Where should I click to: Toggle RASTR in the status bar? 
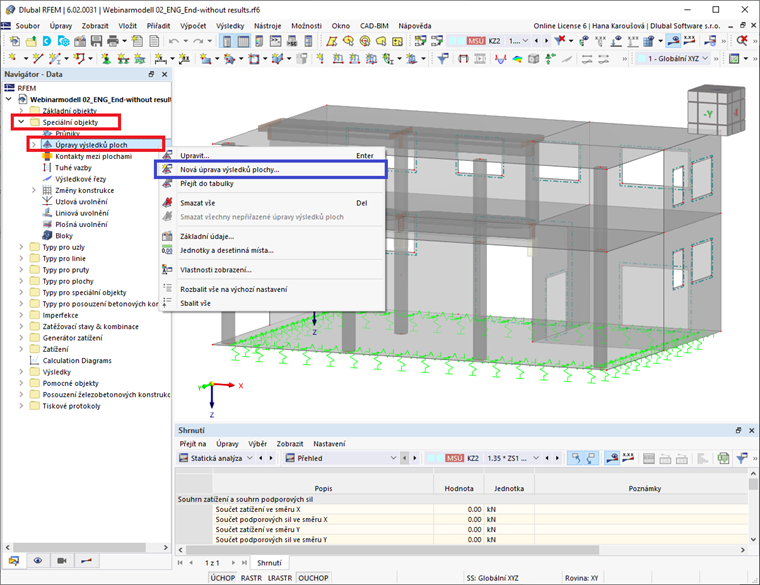coord(251,578)
